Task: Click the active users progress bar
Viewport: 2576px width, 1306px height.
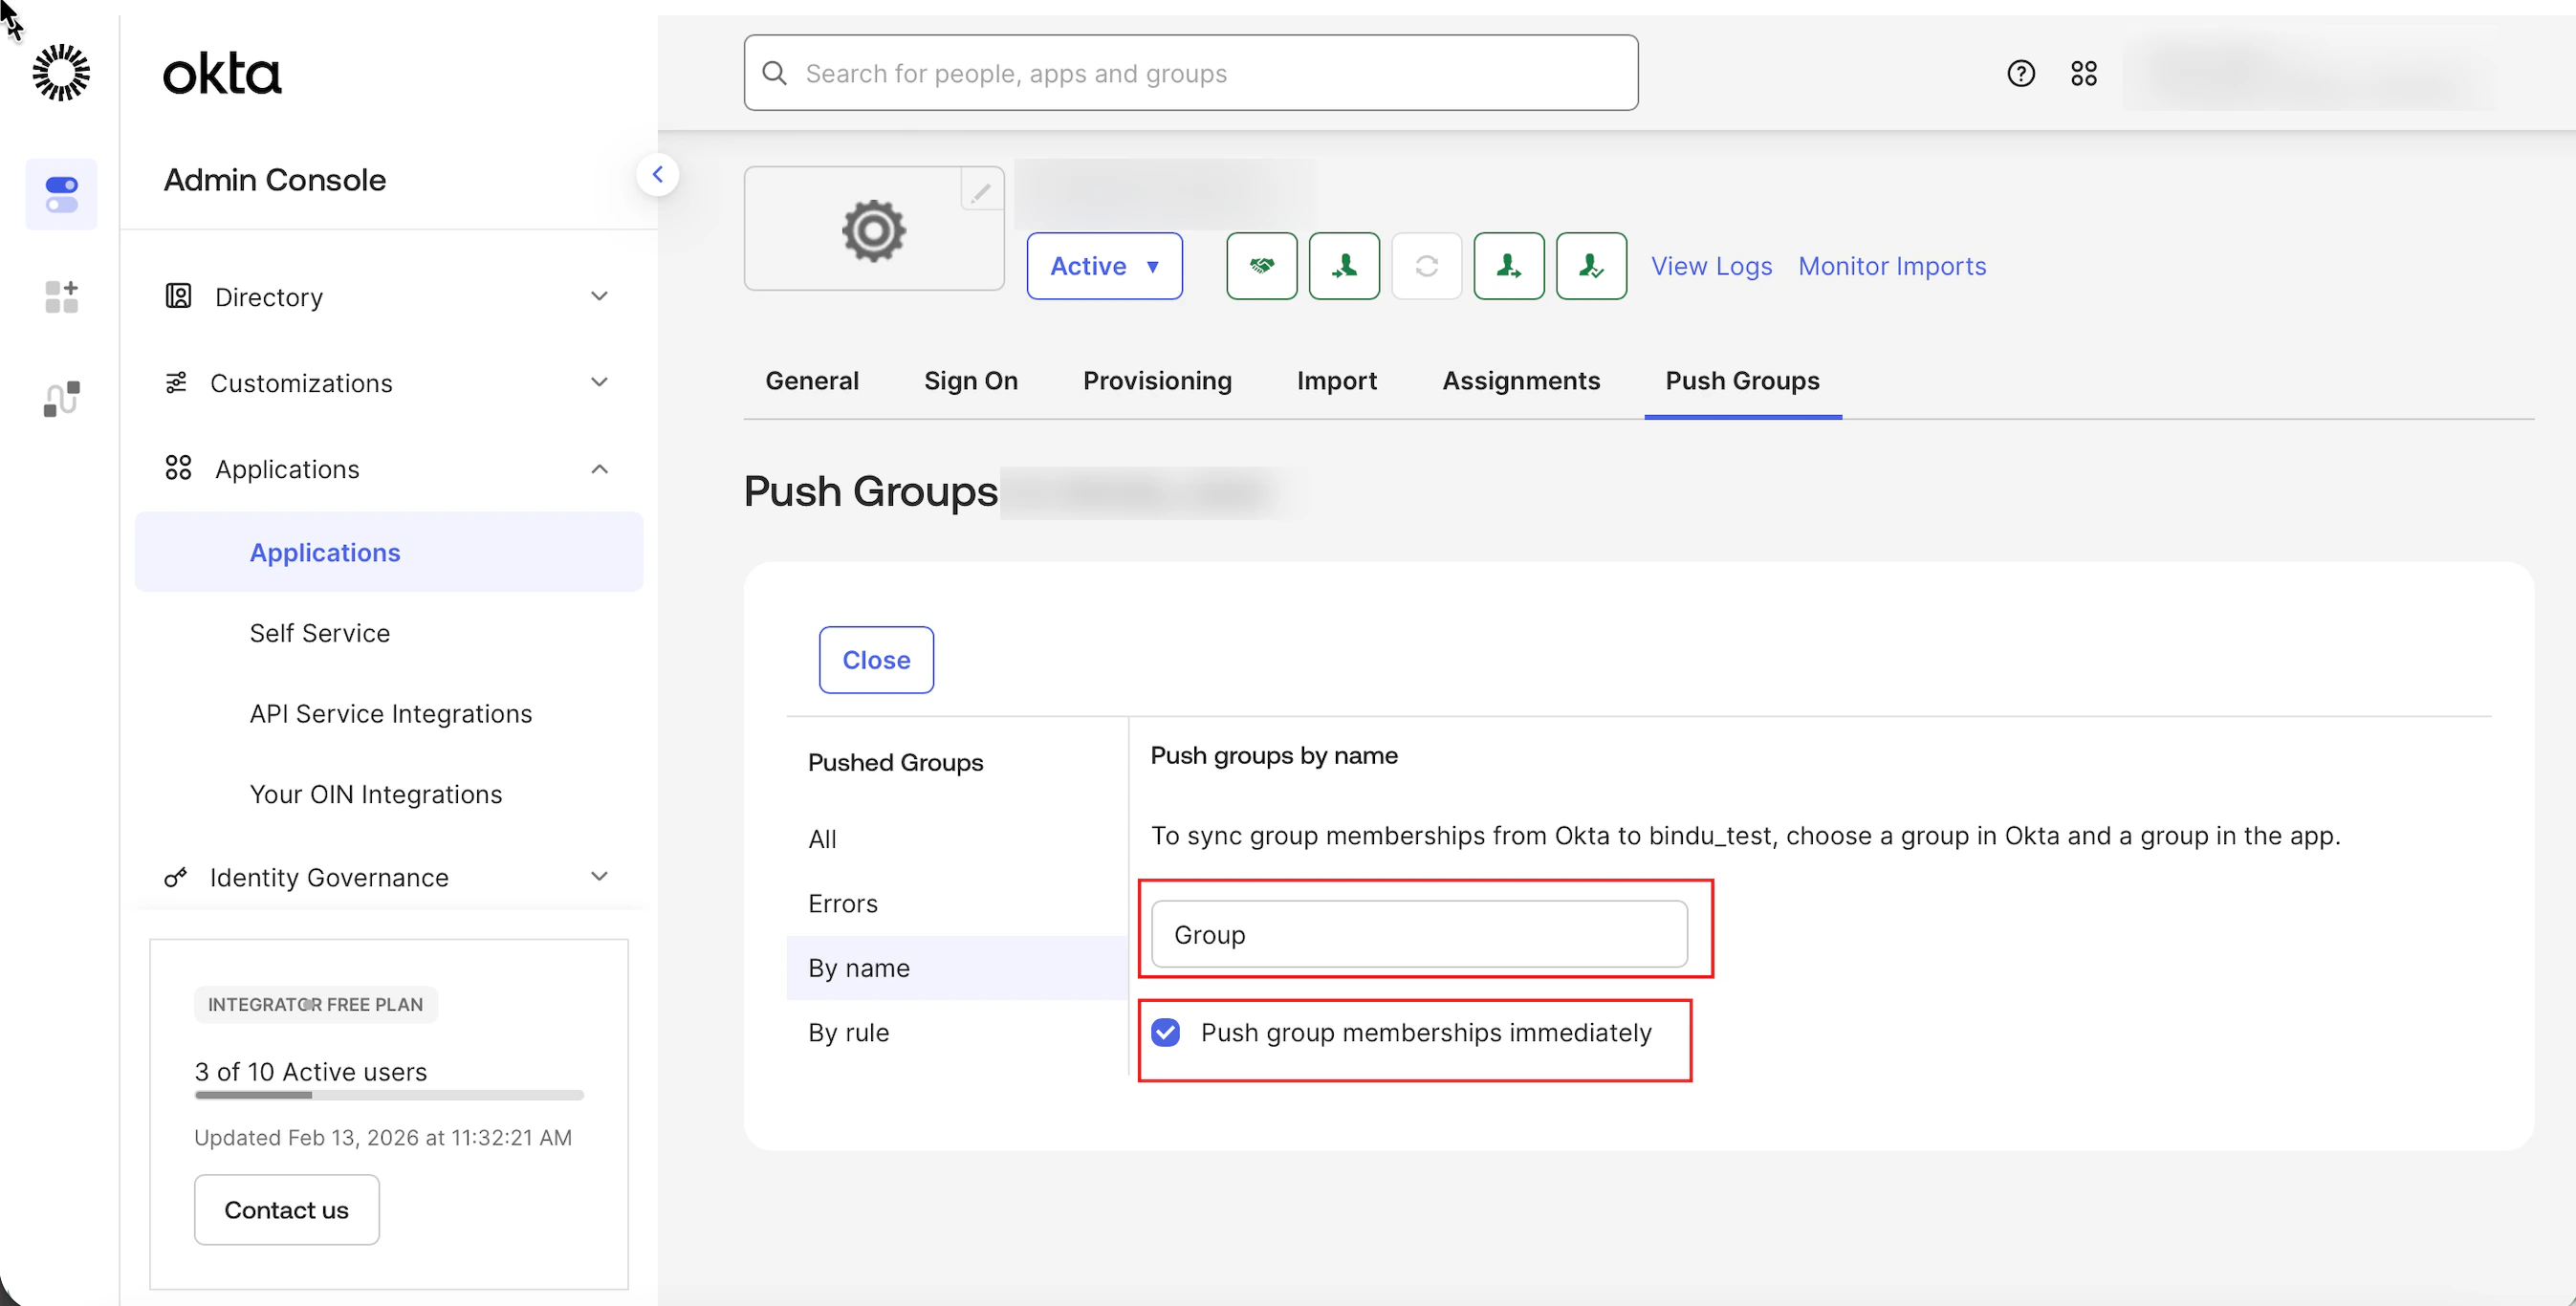Action: pyautogui.click(x=388, y=1095)
